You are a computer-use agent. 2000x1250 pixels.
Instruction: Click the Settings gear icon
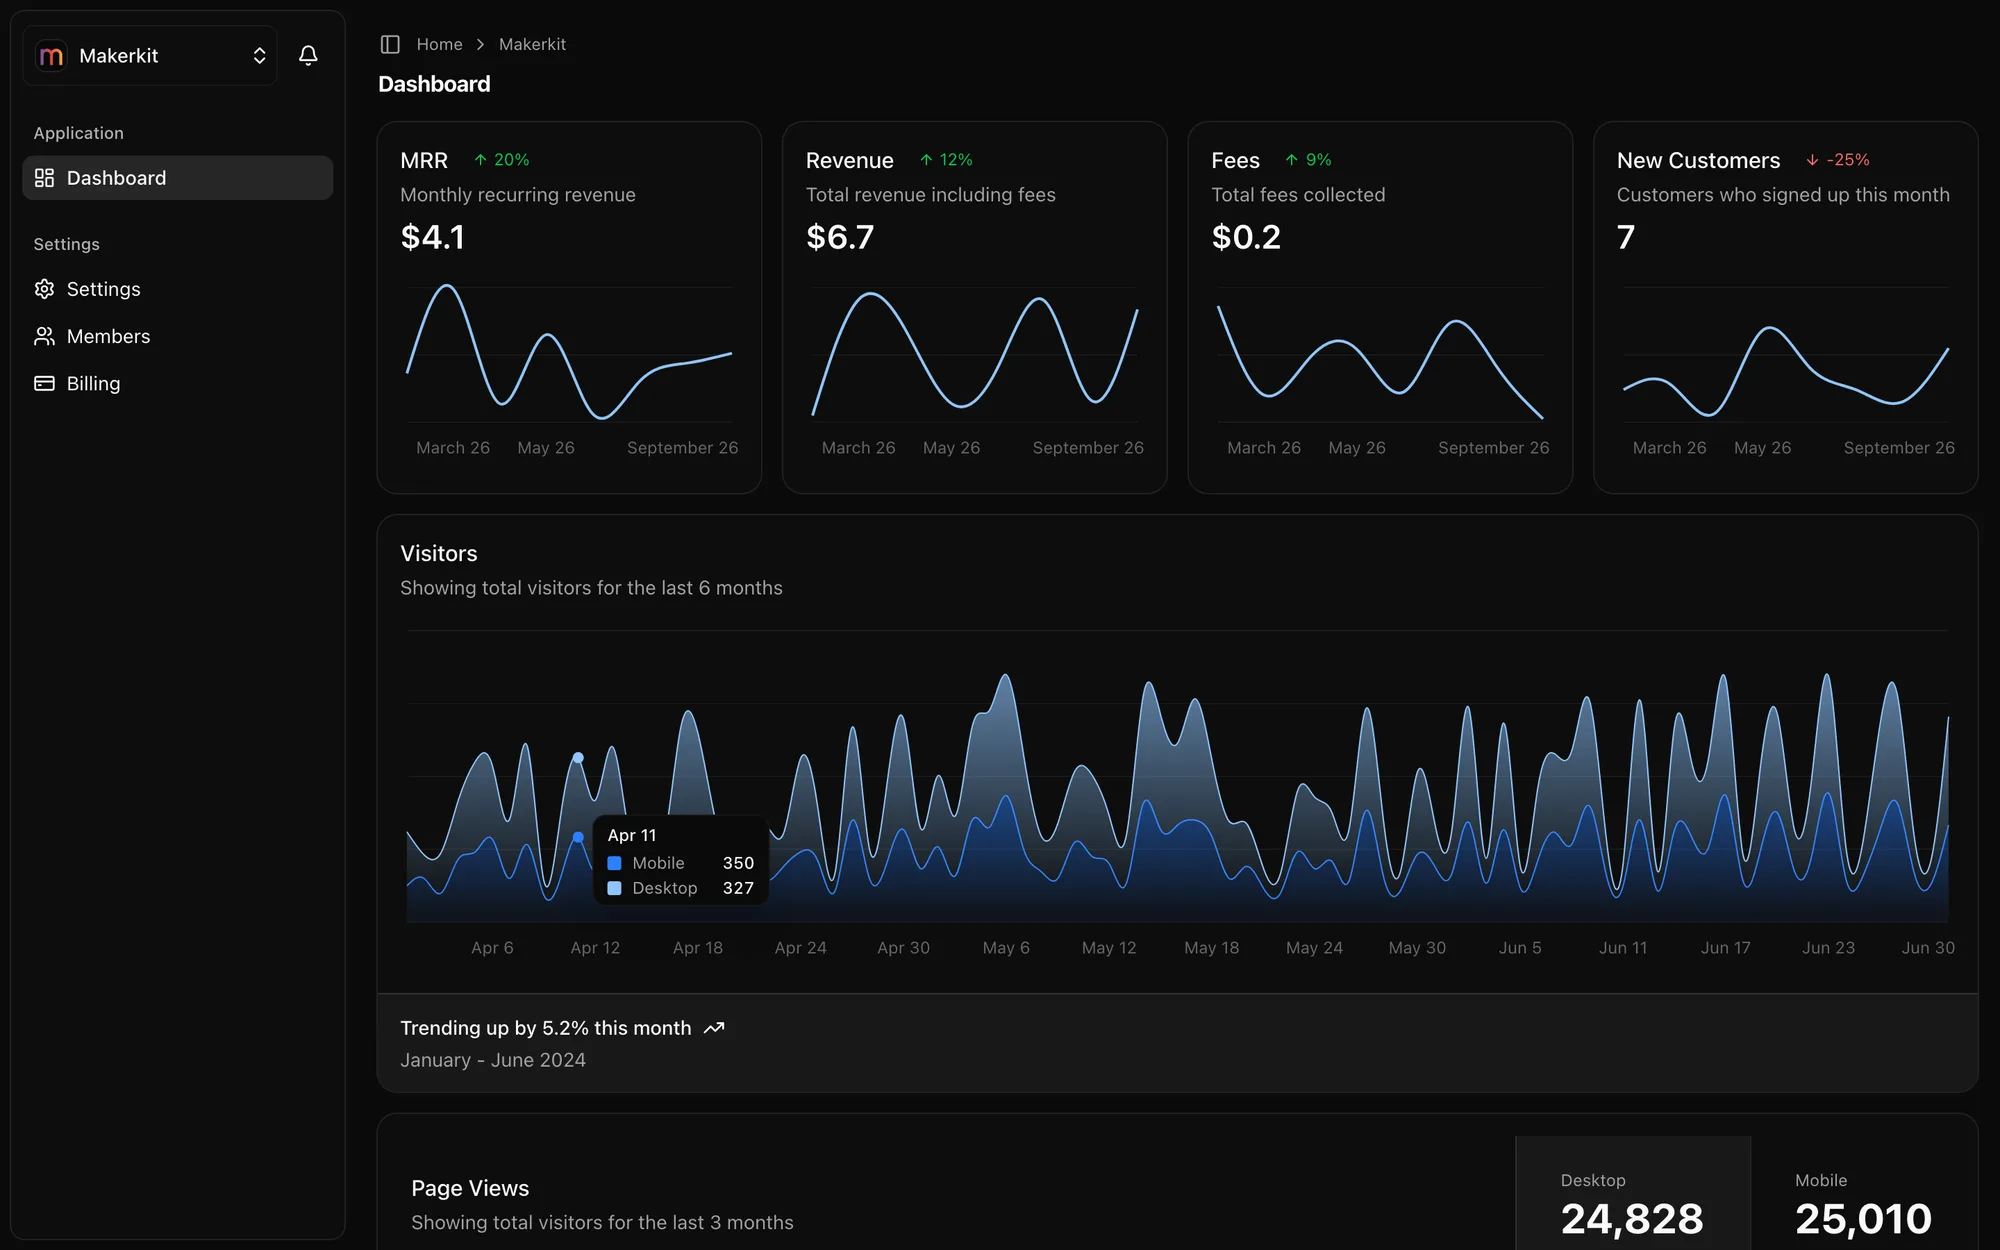(x=44, y=289)
